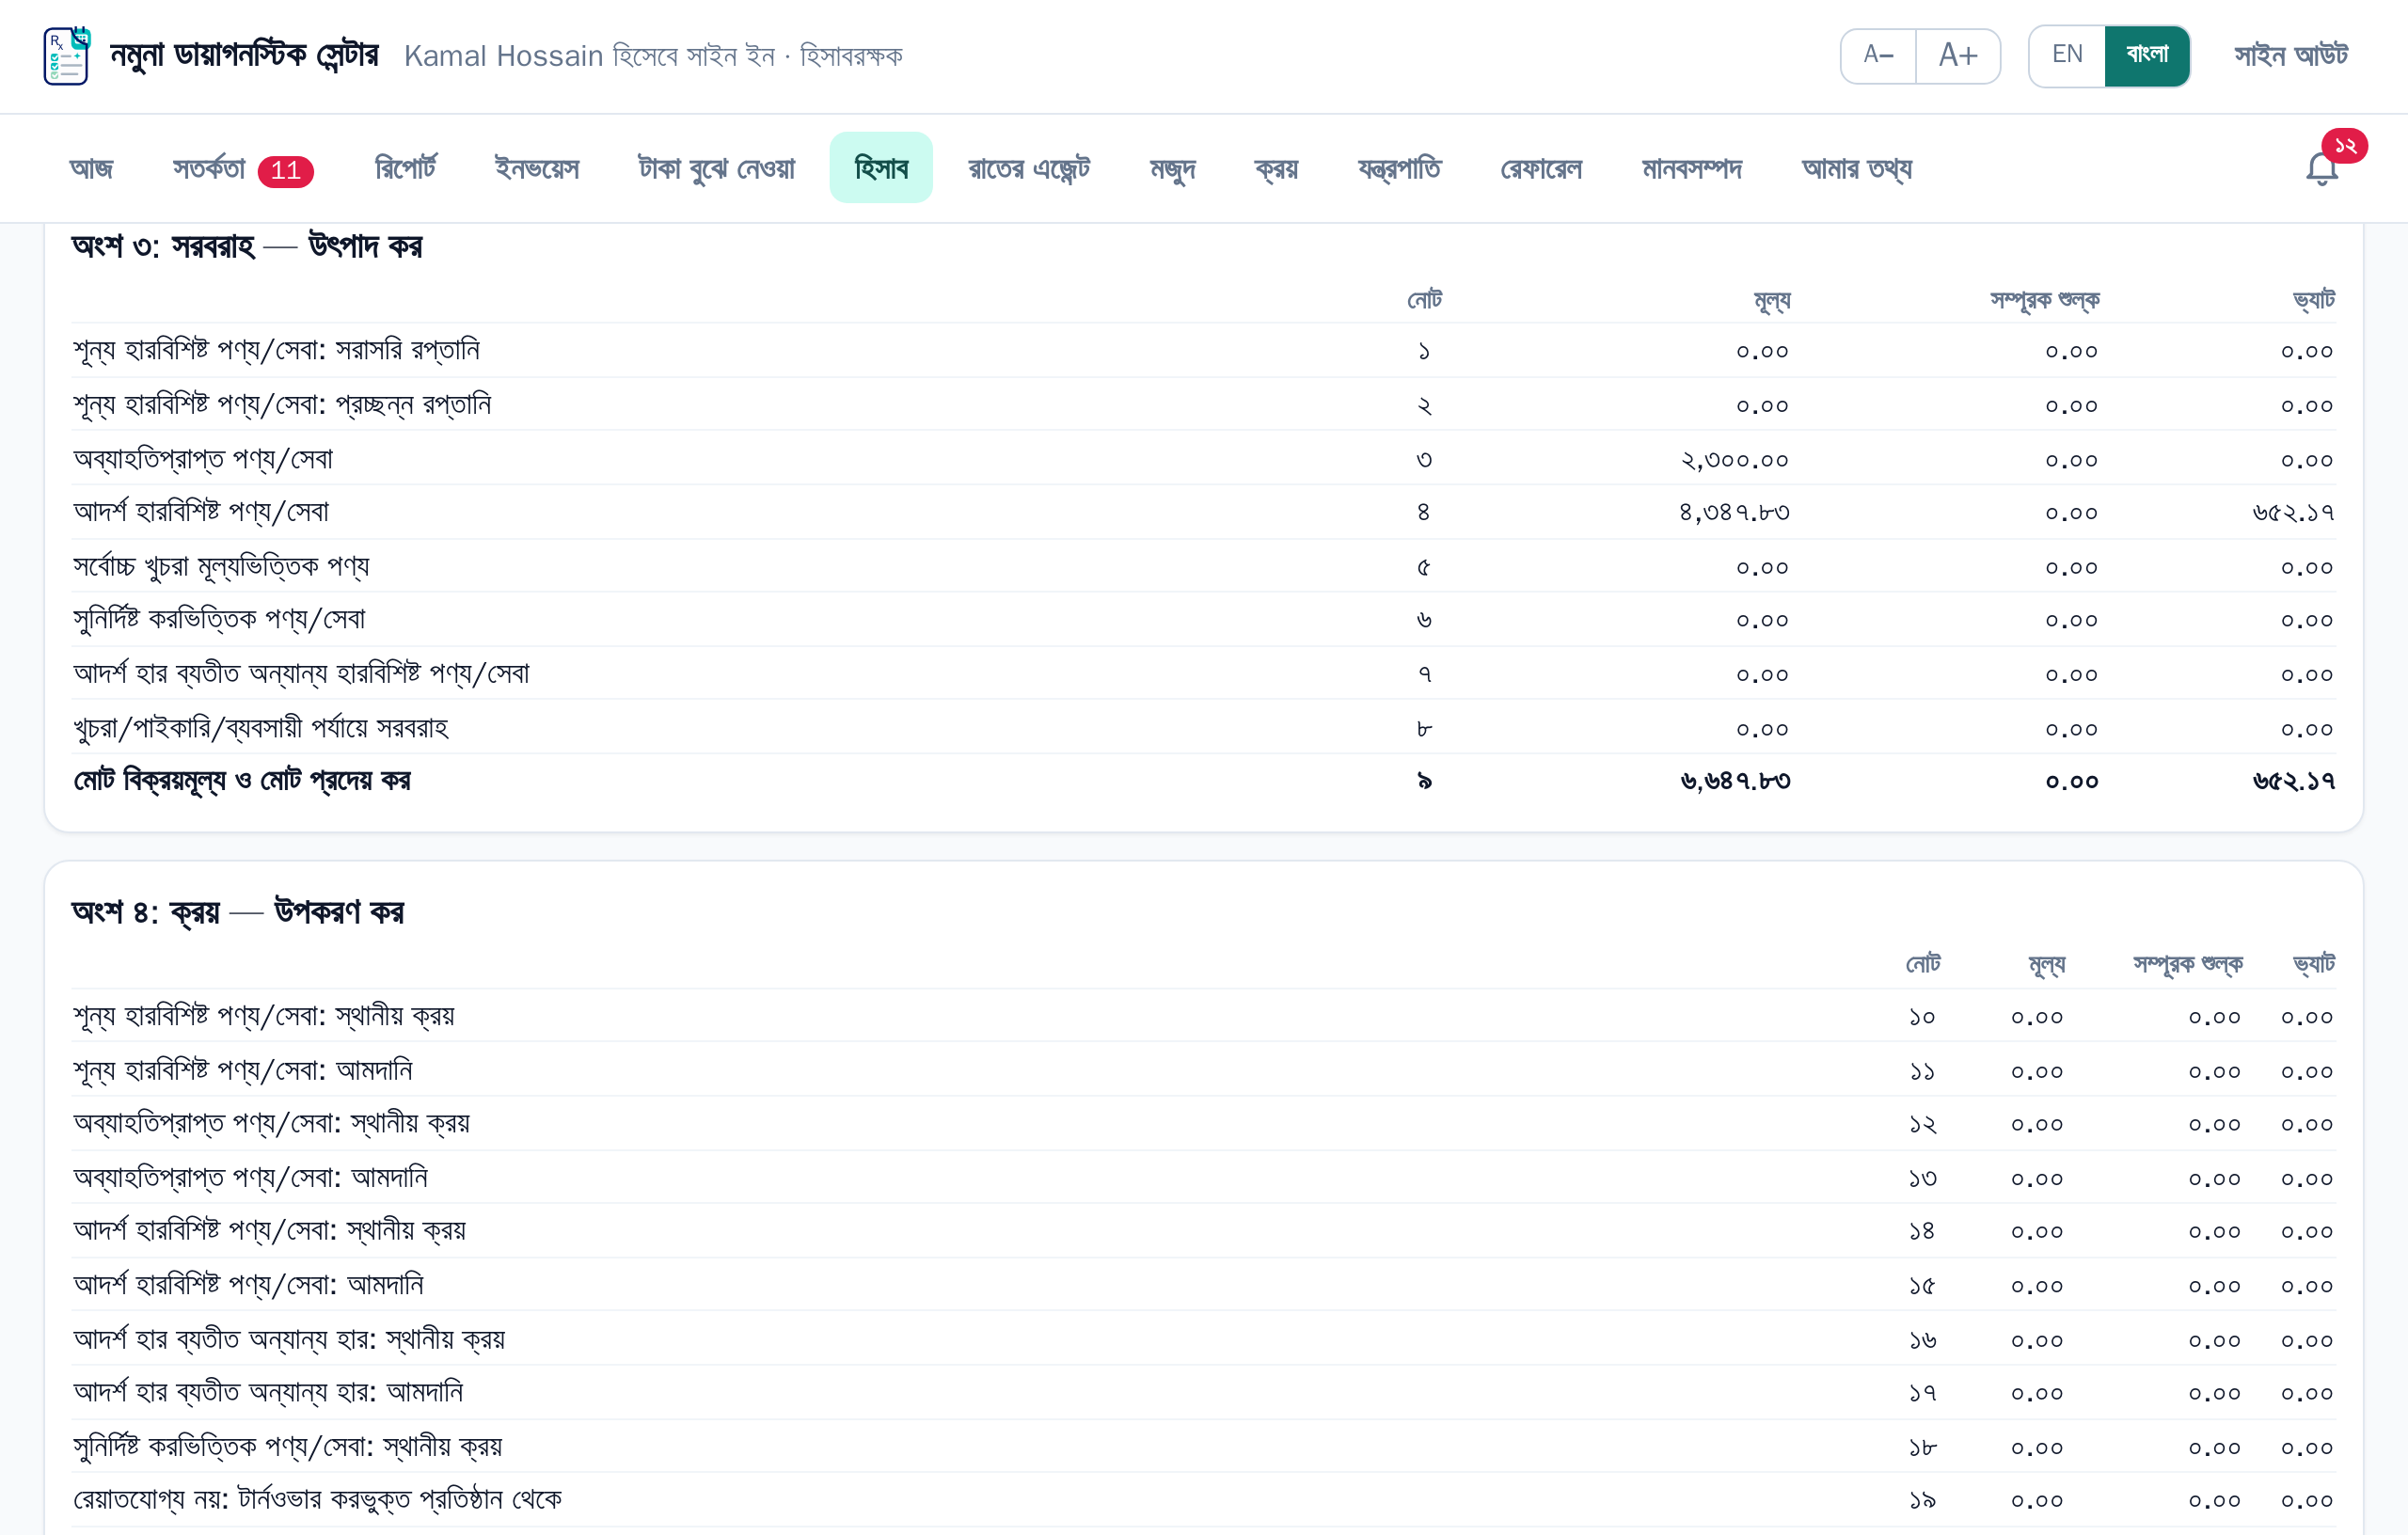The width and height of the screenshot is (2408, 1535).
Task: Click সর্বোচ্চ খুচরা মূল্যভিত্তিক পণ্য row
Action: (x=1204, y=567)
